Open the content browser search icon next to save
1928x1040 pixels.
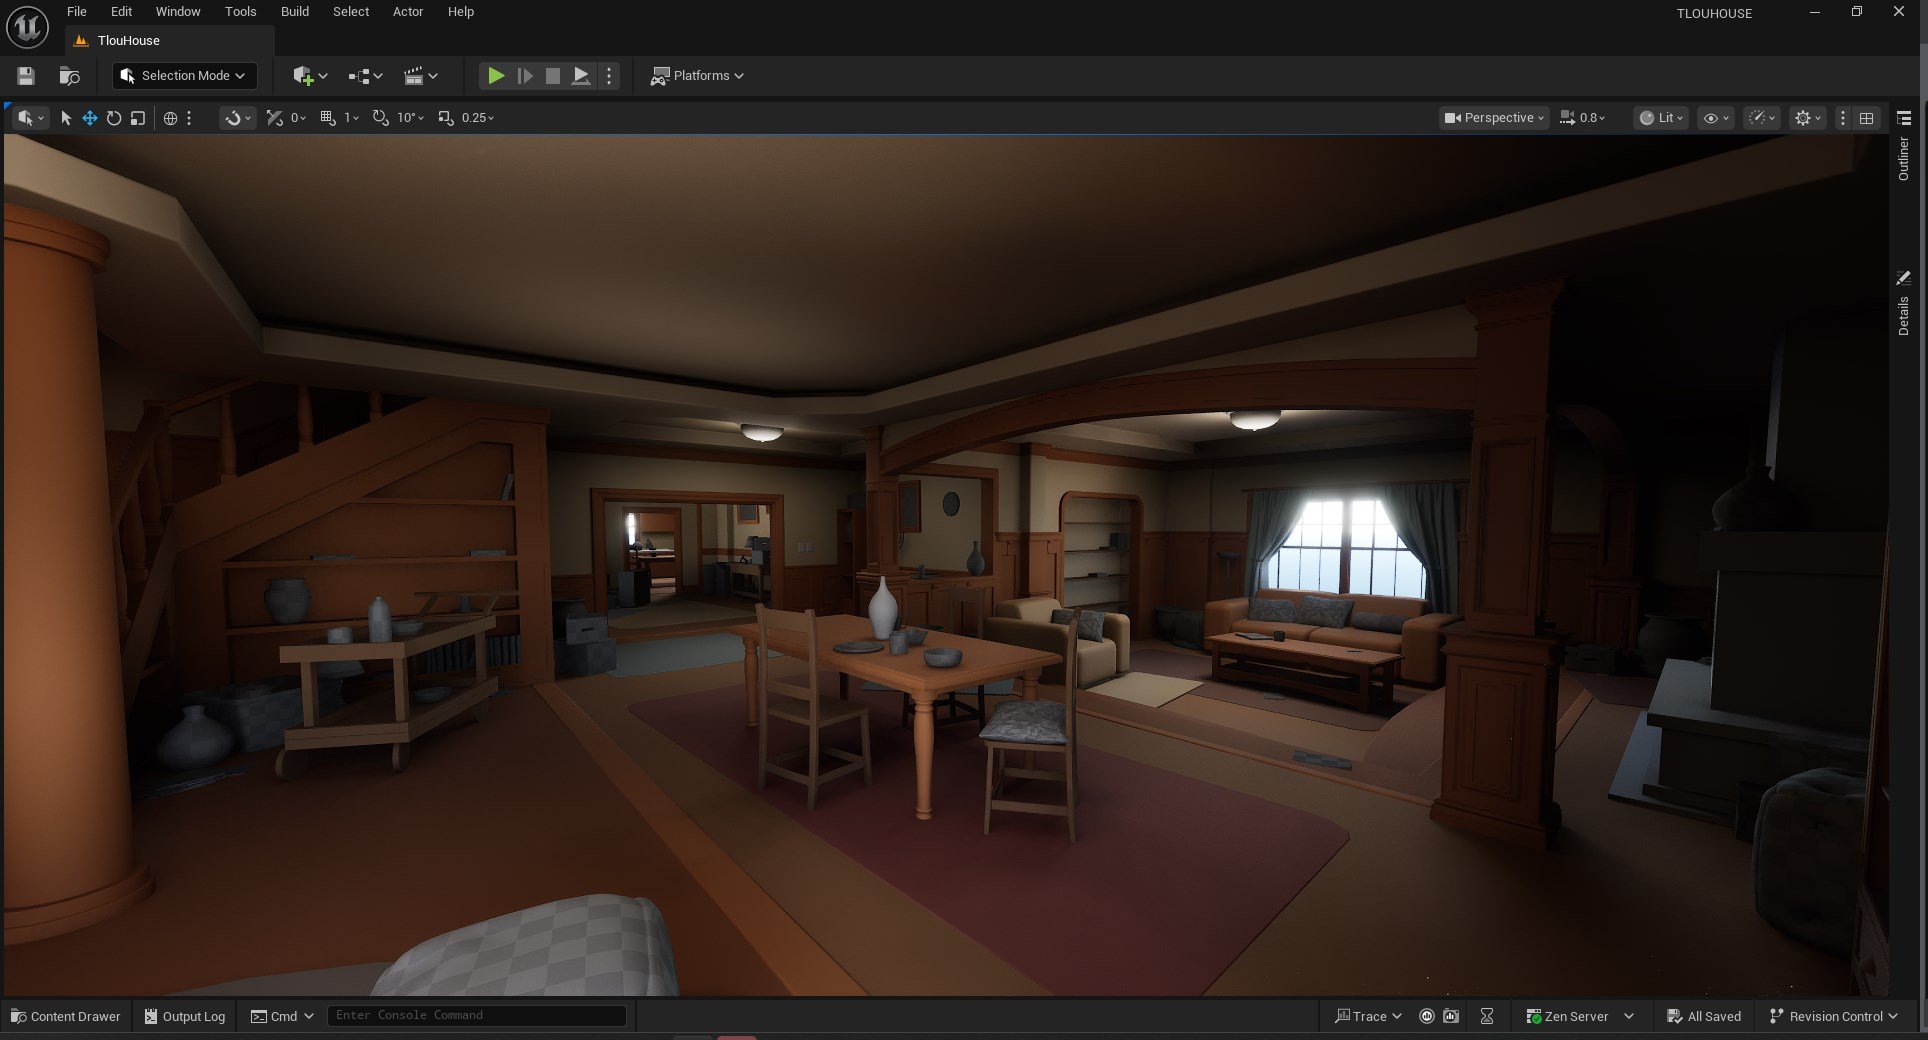pos(69,76)
